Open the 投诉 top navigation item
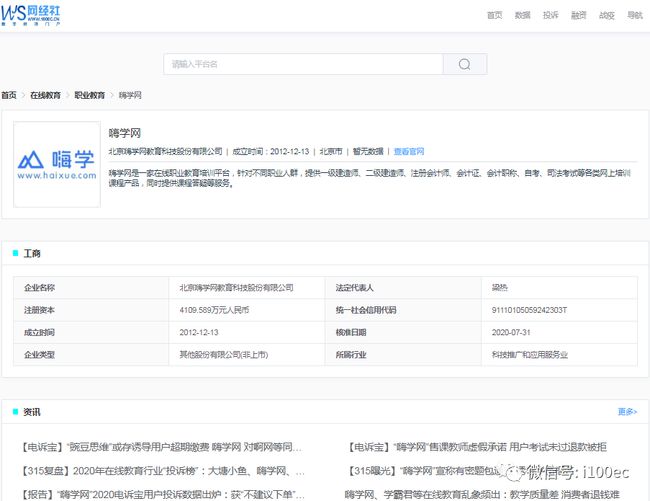 [551, 15]
